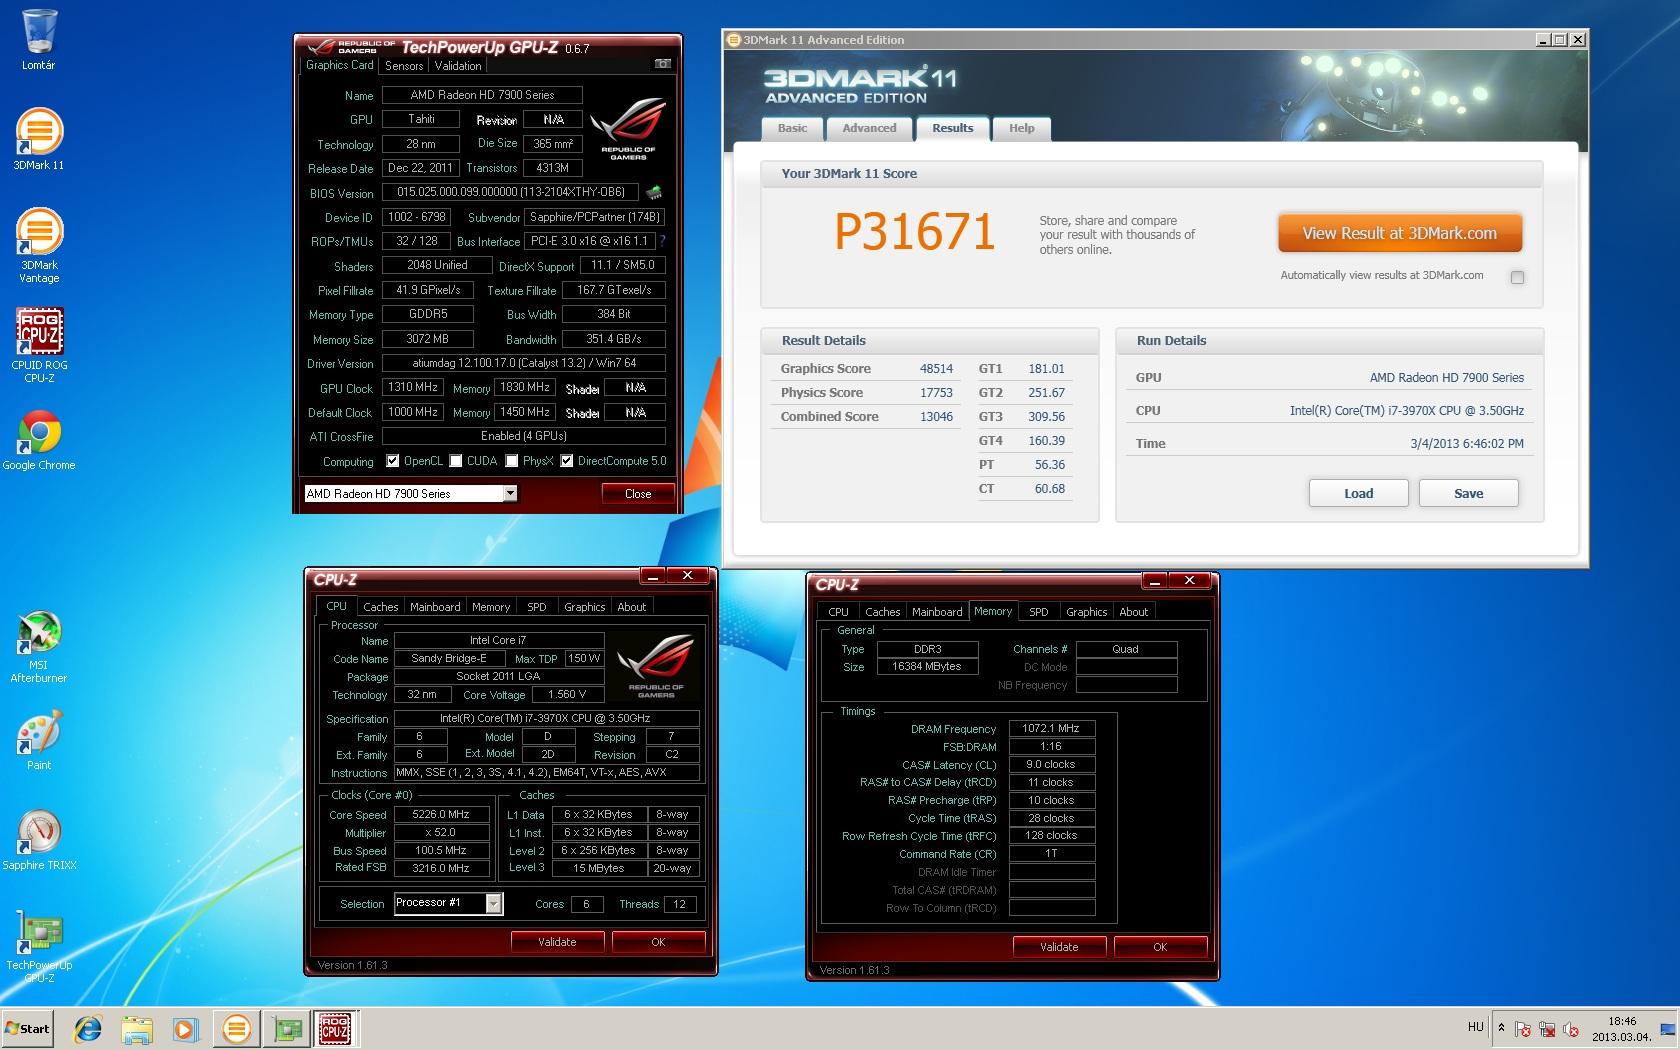
Task: Open Paint desktop shortcut
Action: pyautogui.click(x=38, y=741)
